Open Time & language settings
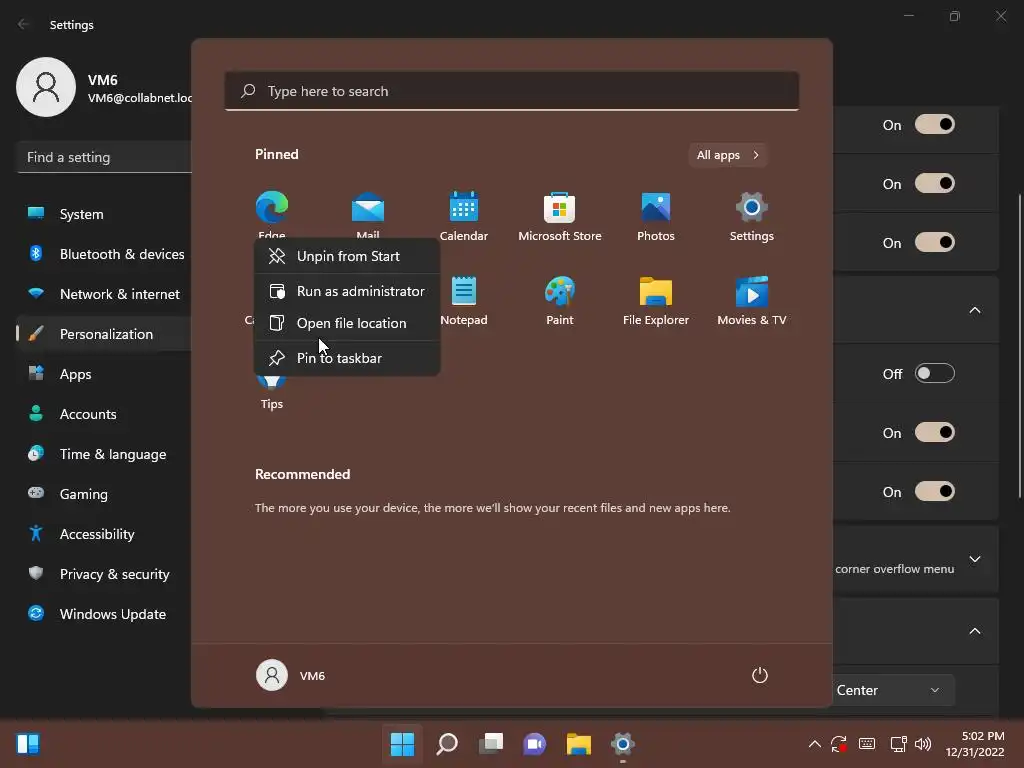Viewport: 1024px width, 768px height. tap(104, 454)
